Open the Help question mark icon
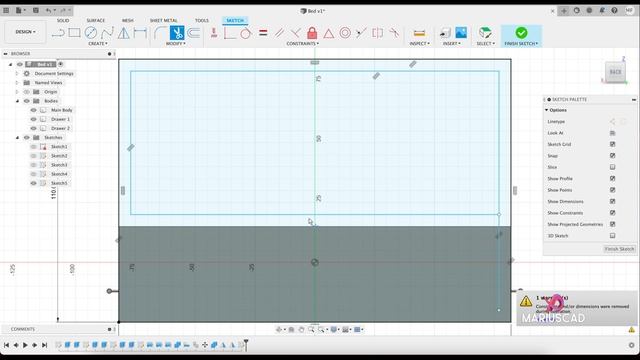The width and height of the screenshot is (640, 360). click(614, 11)
